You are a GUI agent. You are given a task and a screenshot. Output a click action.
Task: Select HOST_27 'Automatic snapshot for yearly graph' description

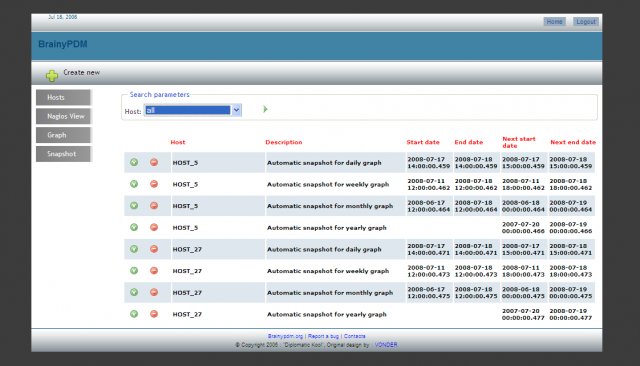click(327, 314)
